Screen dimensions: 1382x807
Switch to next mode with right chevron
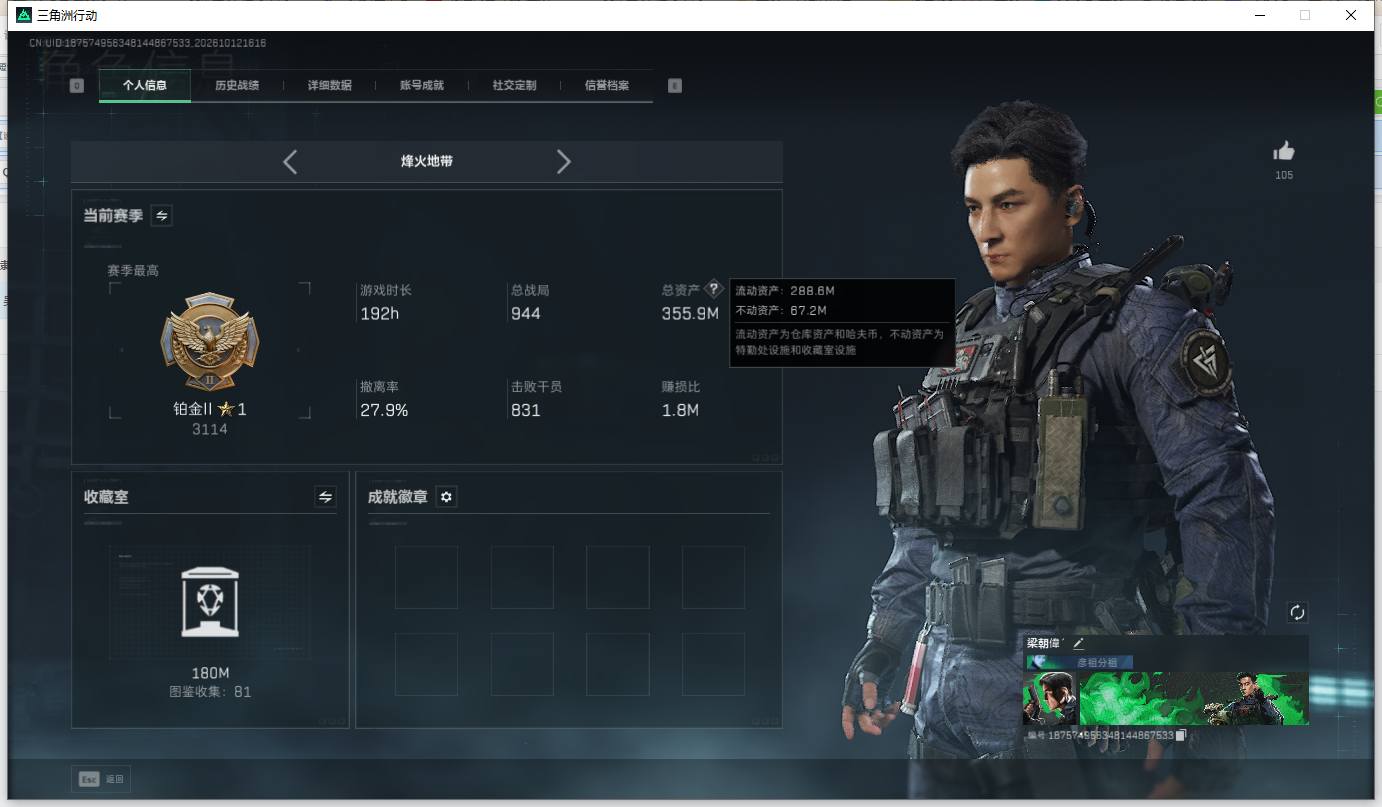coord(563,161)
